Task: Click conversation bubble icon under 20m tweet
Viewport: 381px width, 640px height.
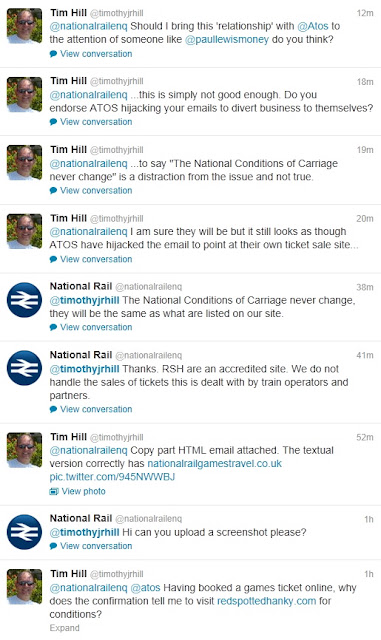Action: (53, 259)
